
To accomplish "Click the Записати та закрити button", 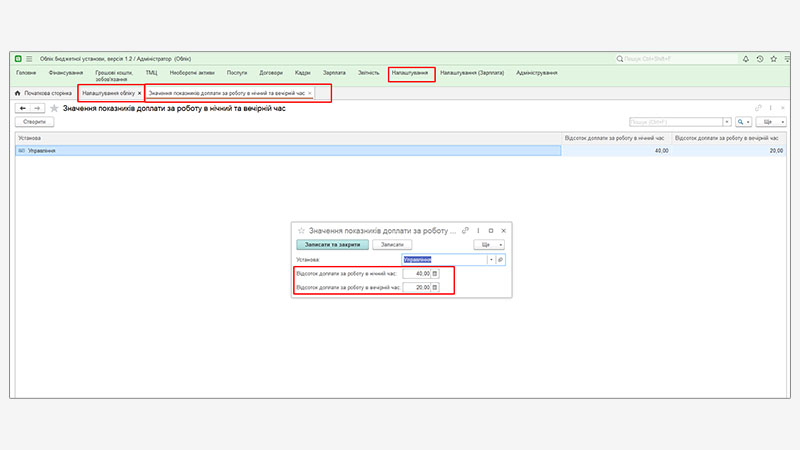I will 333,244.
